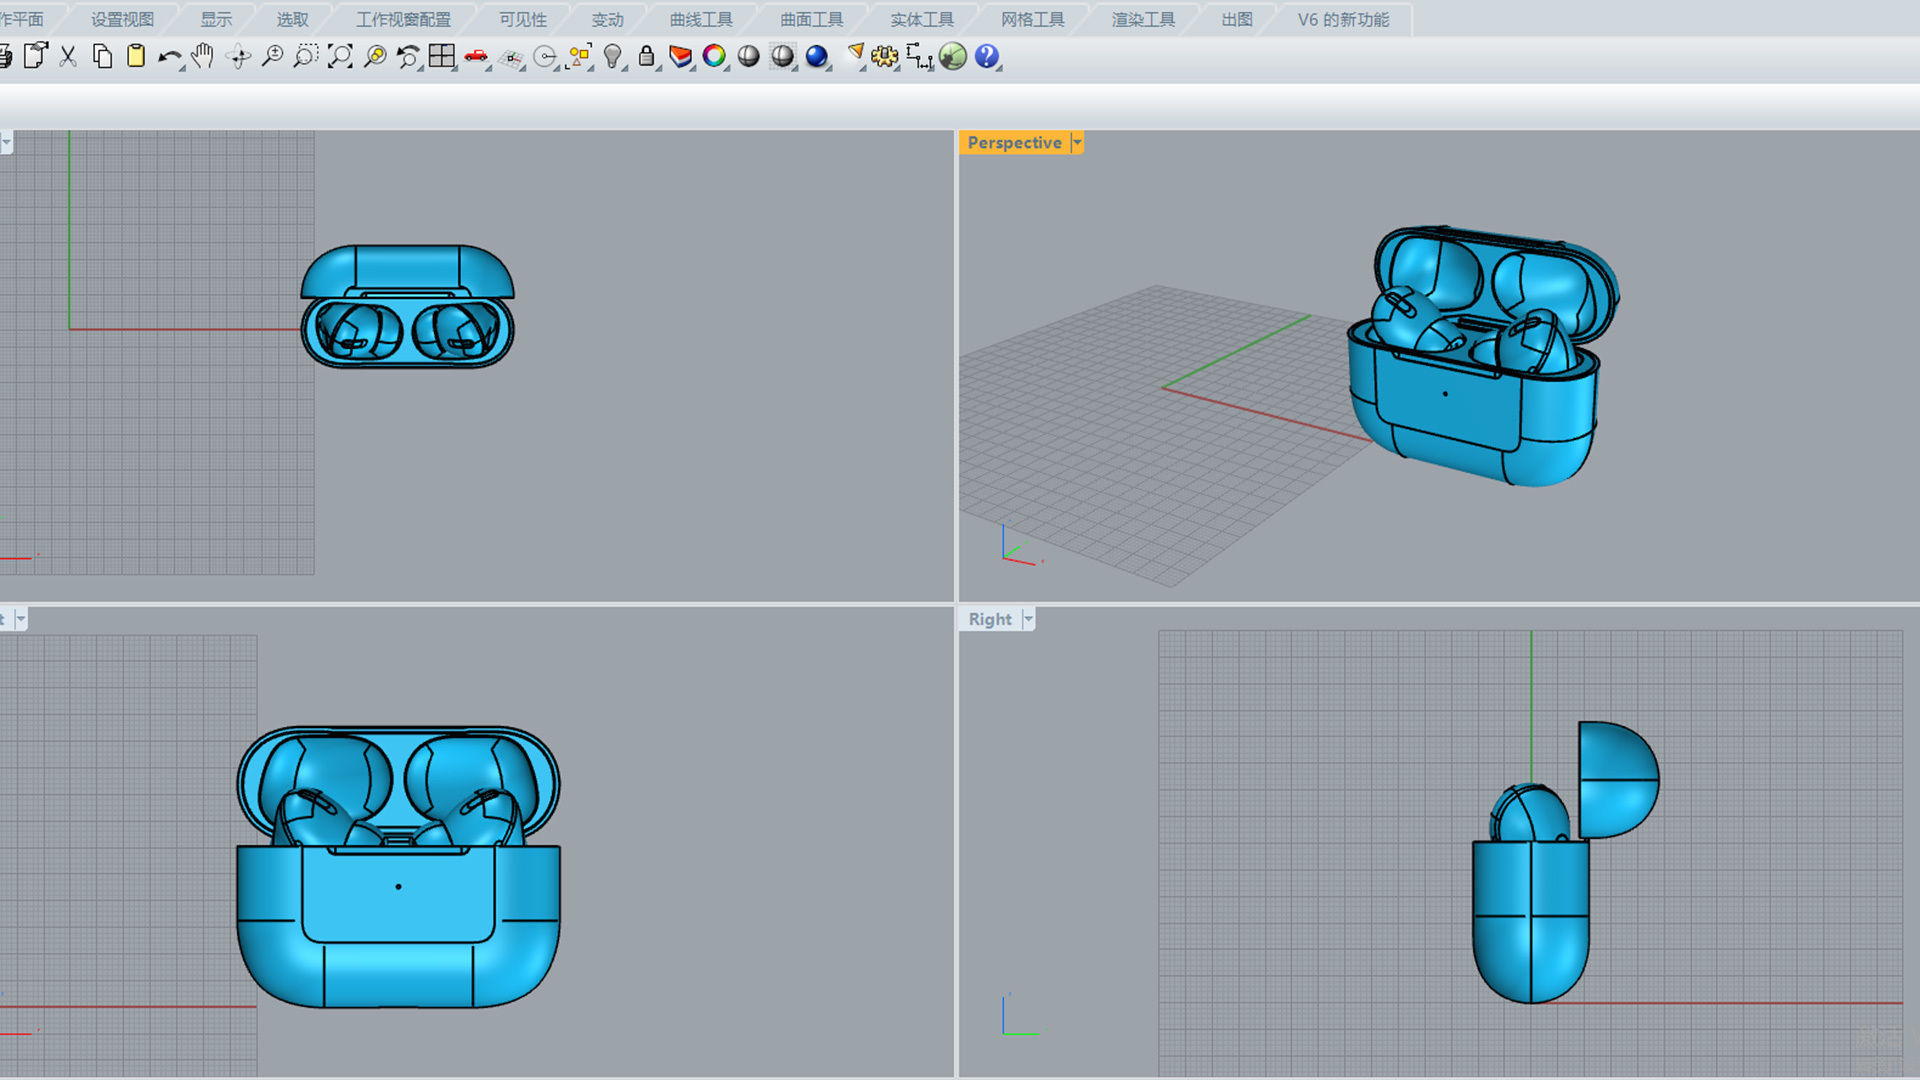Switch to the 实体工具 tab

[921, 19]
